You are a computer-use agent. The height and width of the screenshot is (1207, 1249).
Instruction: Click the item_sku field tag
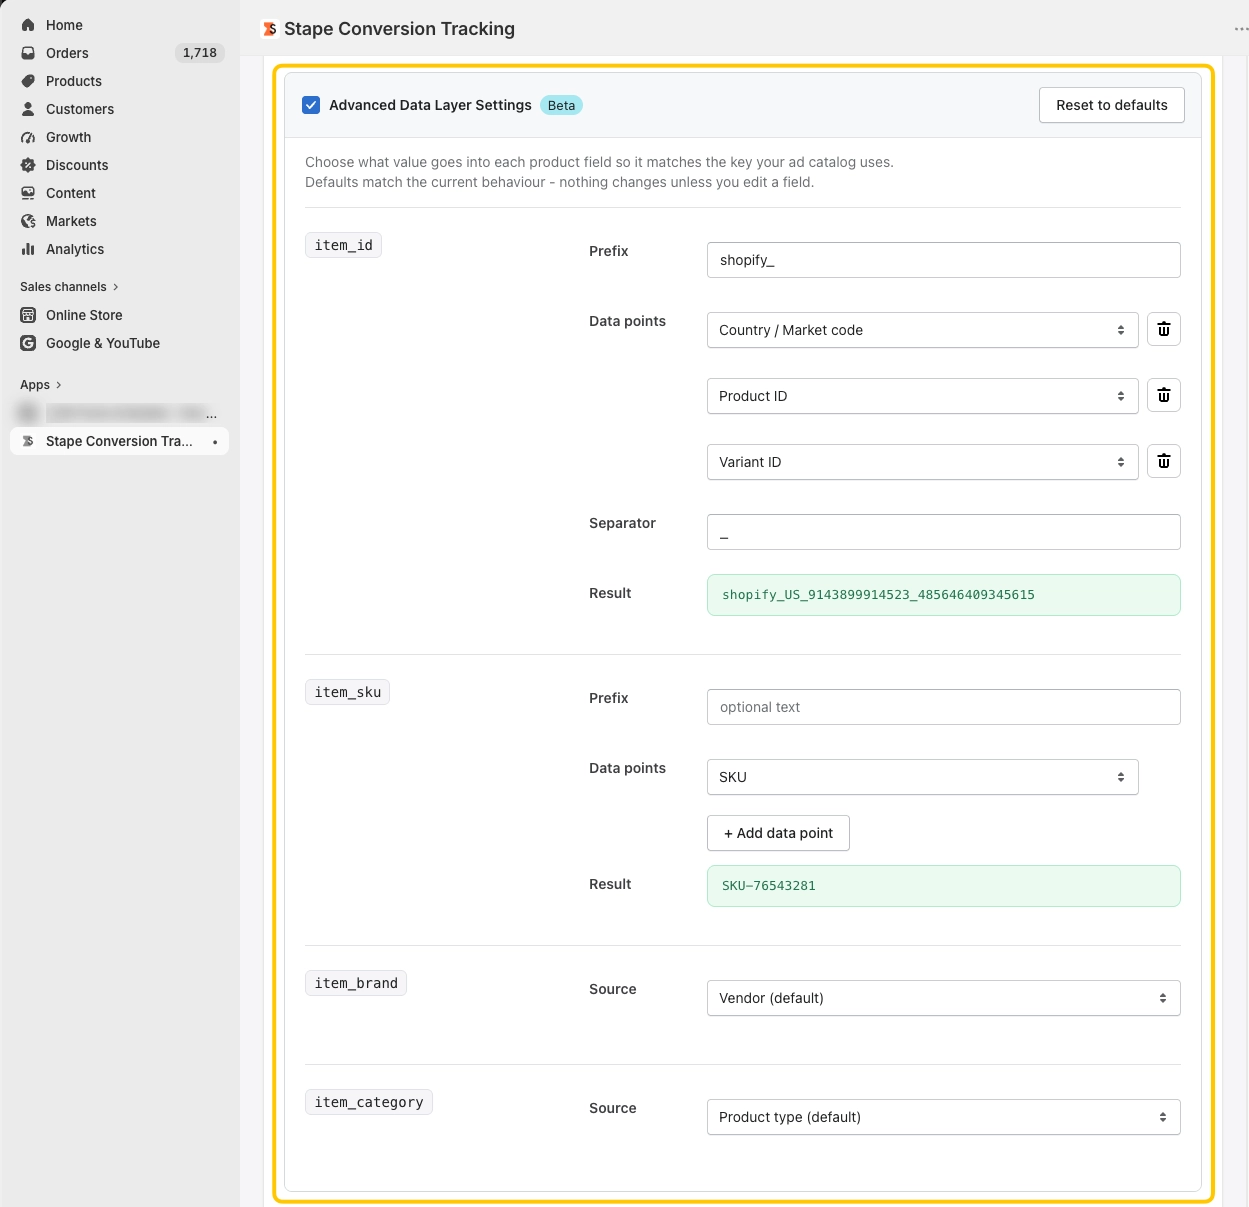[x=347, y=692]
